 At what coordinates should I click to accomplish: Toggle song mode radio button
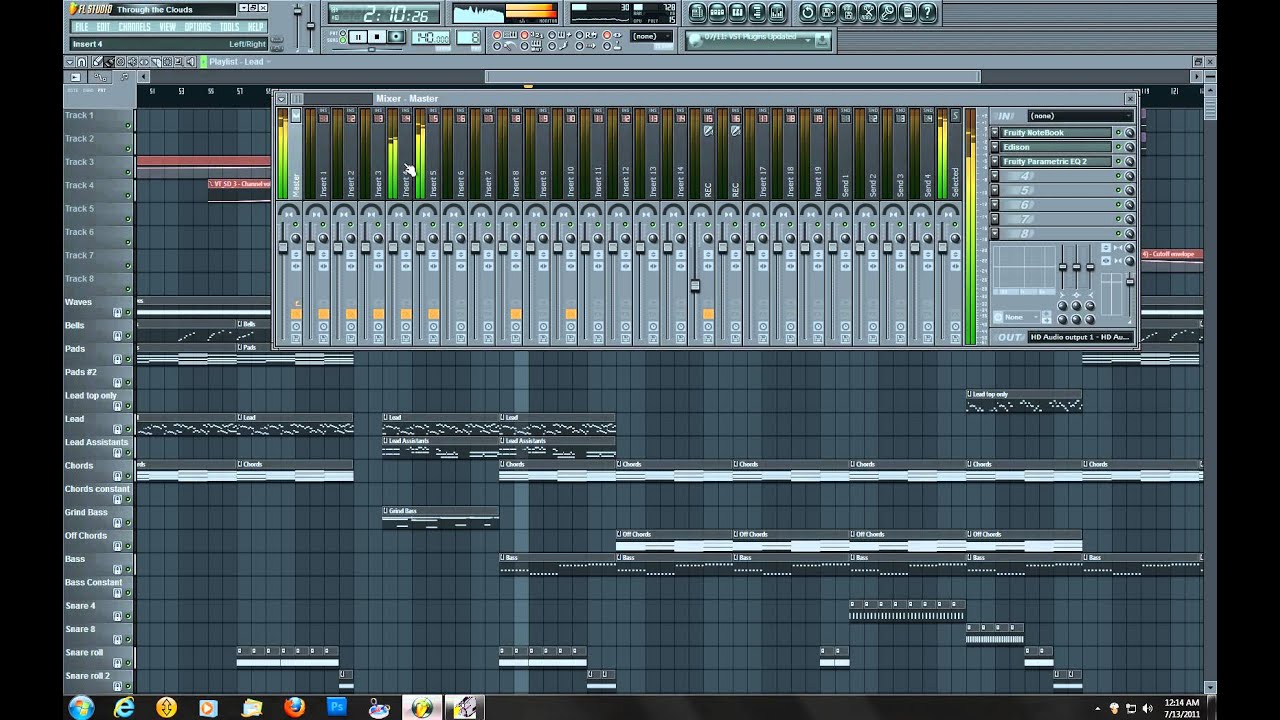click(x=342, y=40)
